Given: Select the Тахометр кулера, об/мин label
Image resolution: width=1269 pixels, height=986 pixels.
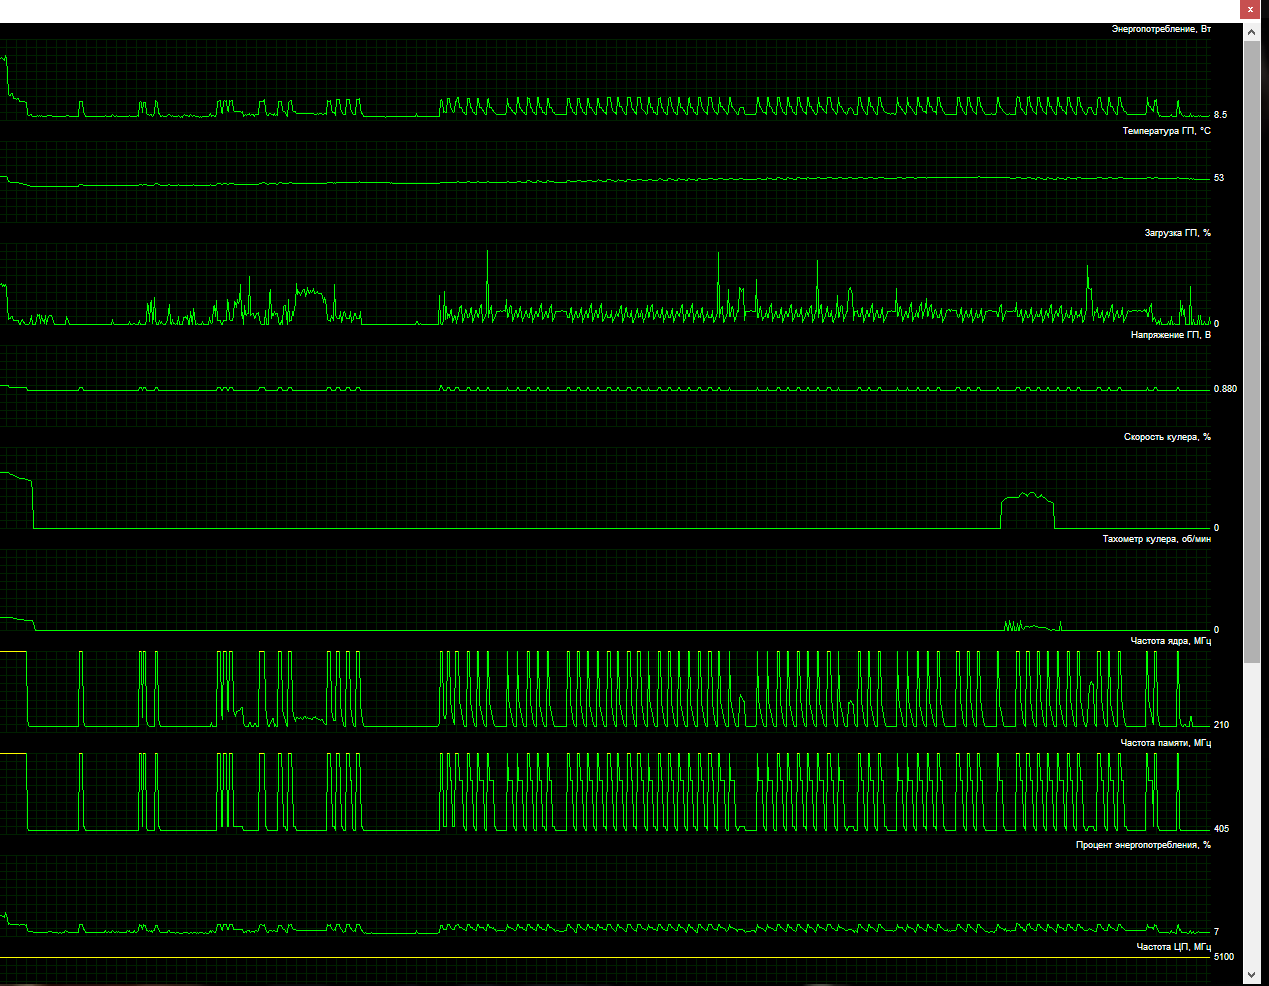Looking at the screenshot, I should coord(1156,539).
